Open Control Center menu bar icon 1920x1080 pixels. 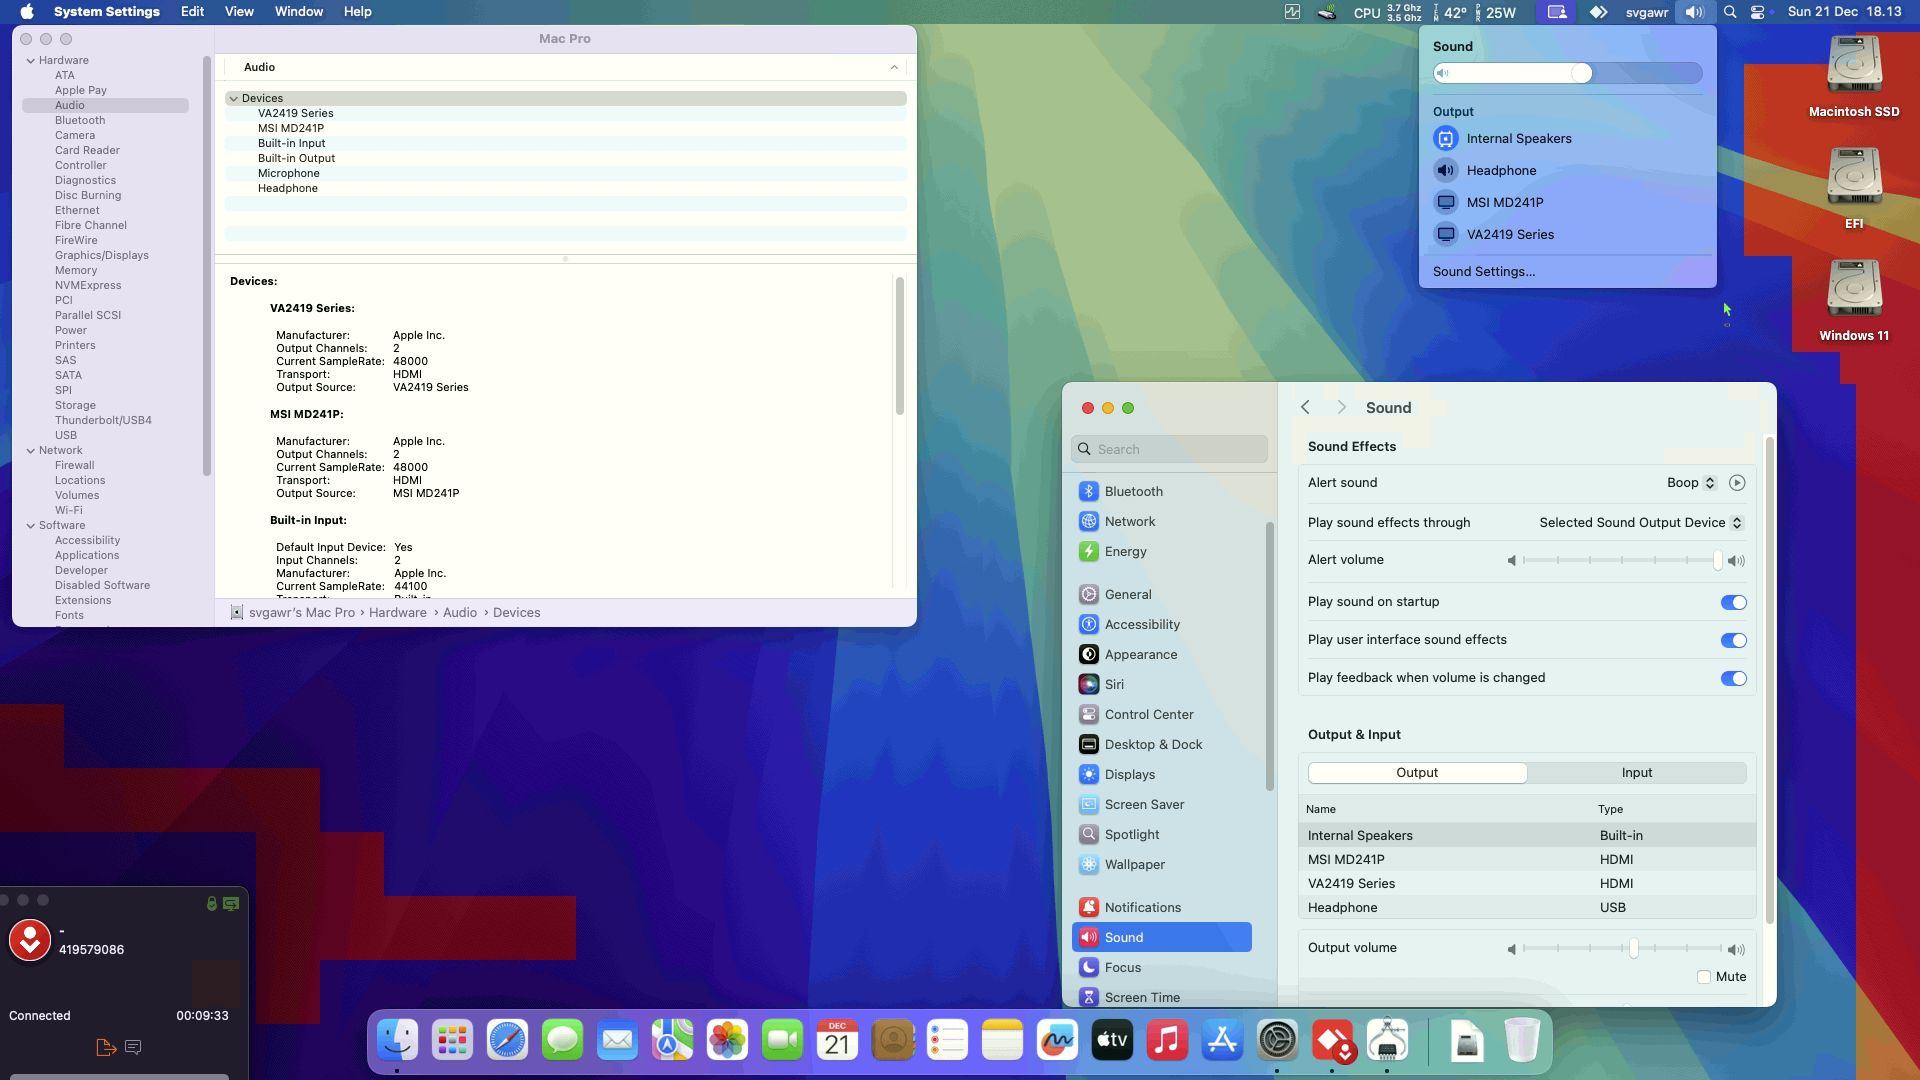click(1758, 12)
